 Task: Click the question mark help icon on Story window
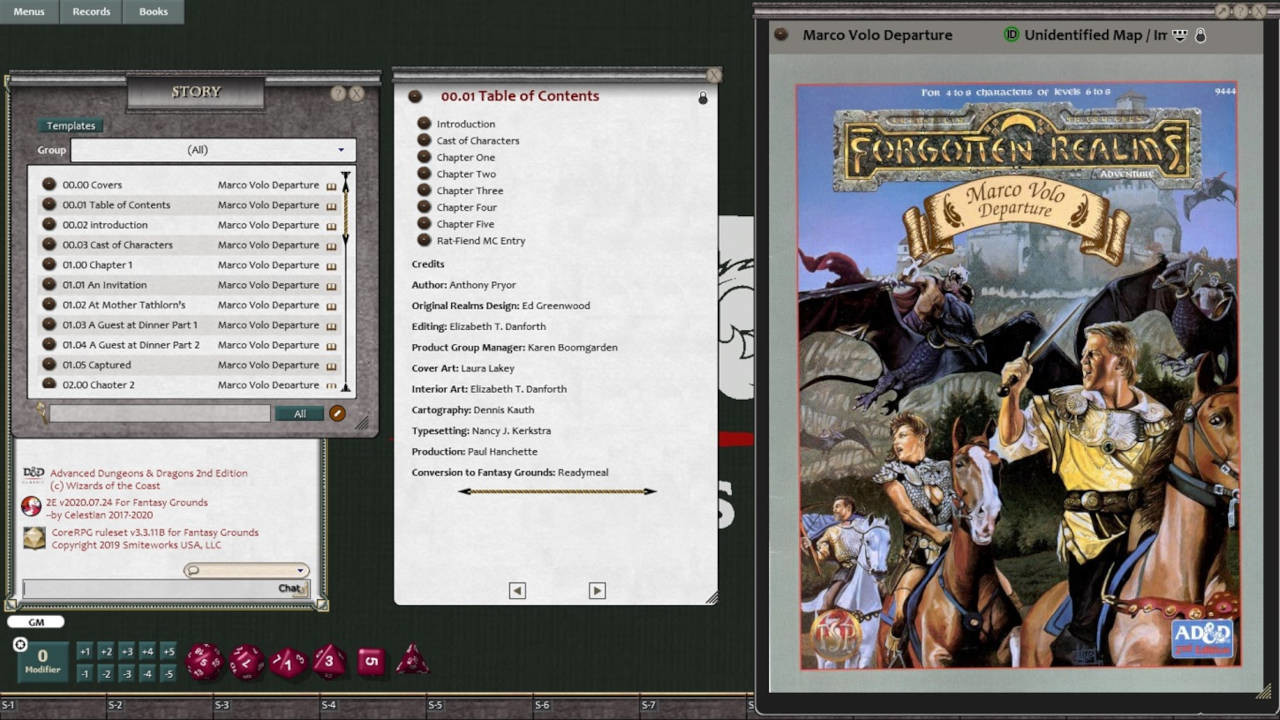point(340,92)
